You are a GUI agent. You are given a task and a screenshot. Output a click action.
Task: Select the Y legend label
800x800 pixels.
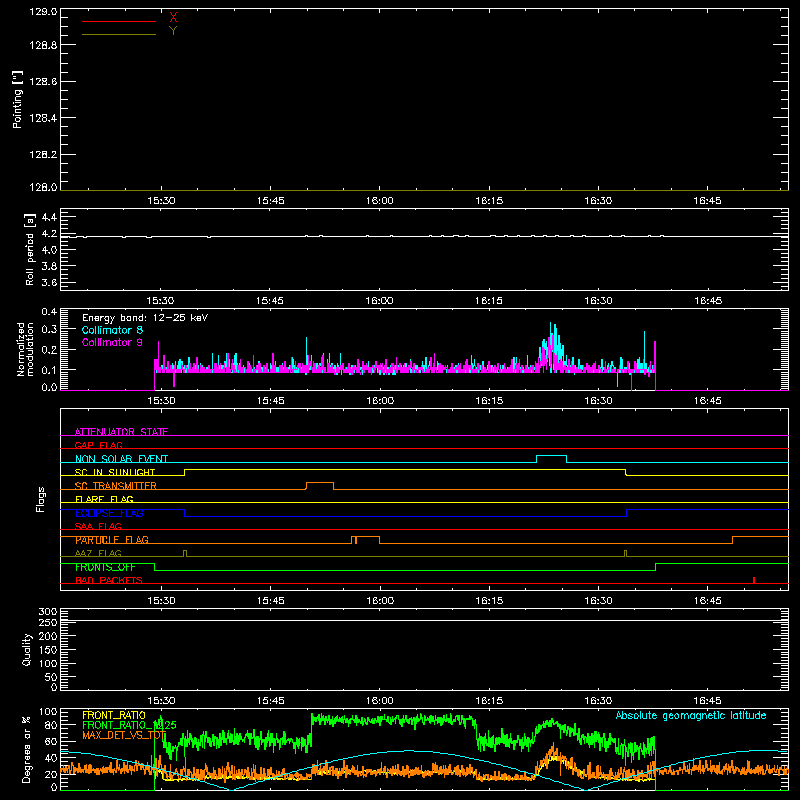[173, 31]
